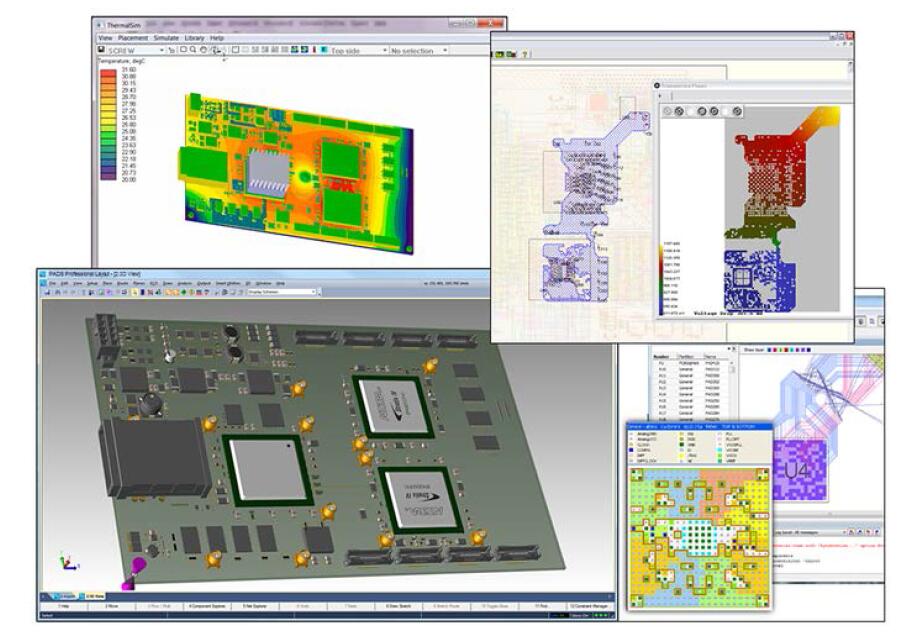Screen dimensions: 910x637
Task: Select the pan hand tool in ThermalSim
Action: [x=203, y=50]
